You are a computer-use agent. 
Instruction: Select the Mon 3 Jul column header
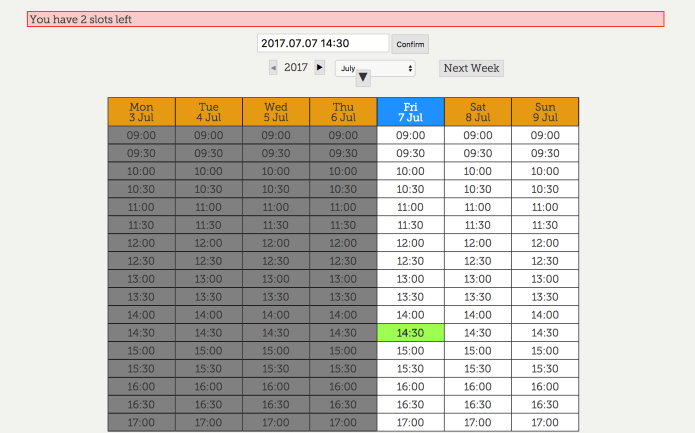(141, 112)
